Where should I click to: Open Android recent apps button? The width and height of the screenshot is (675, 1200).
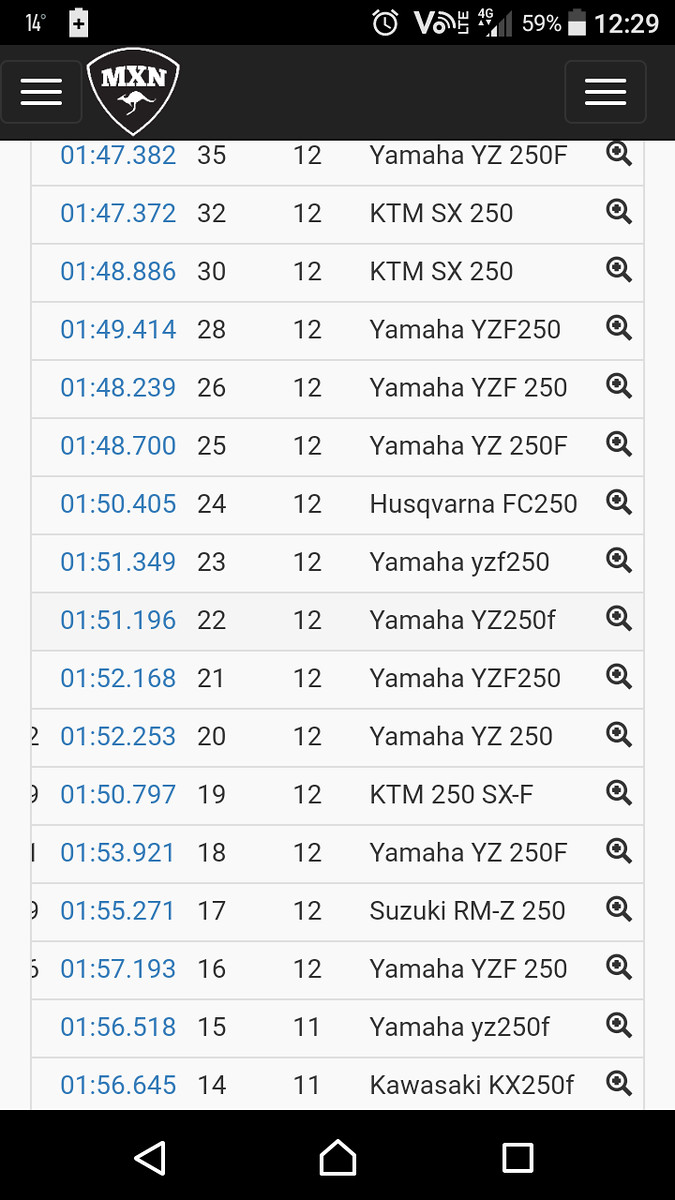click(517, 1158)
